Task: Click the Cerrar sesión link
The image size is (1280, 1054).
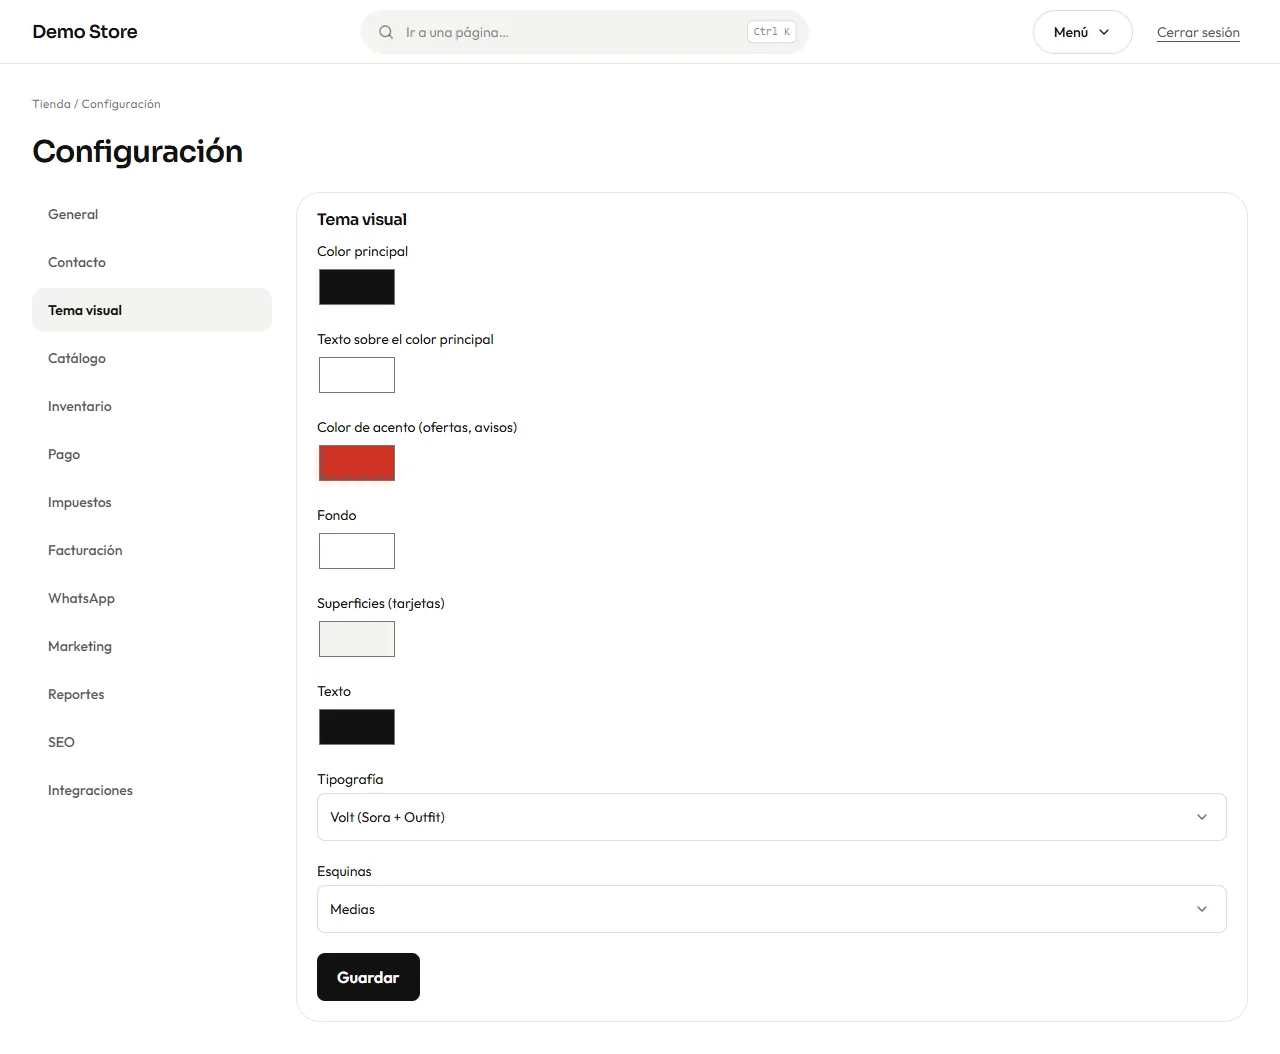Action: click(x=1198, y=32)
